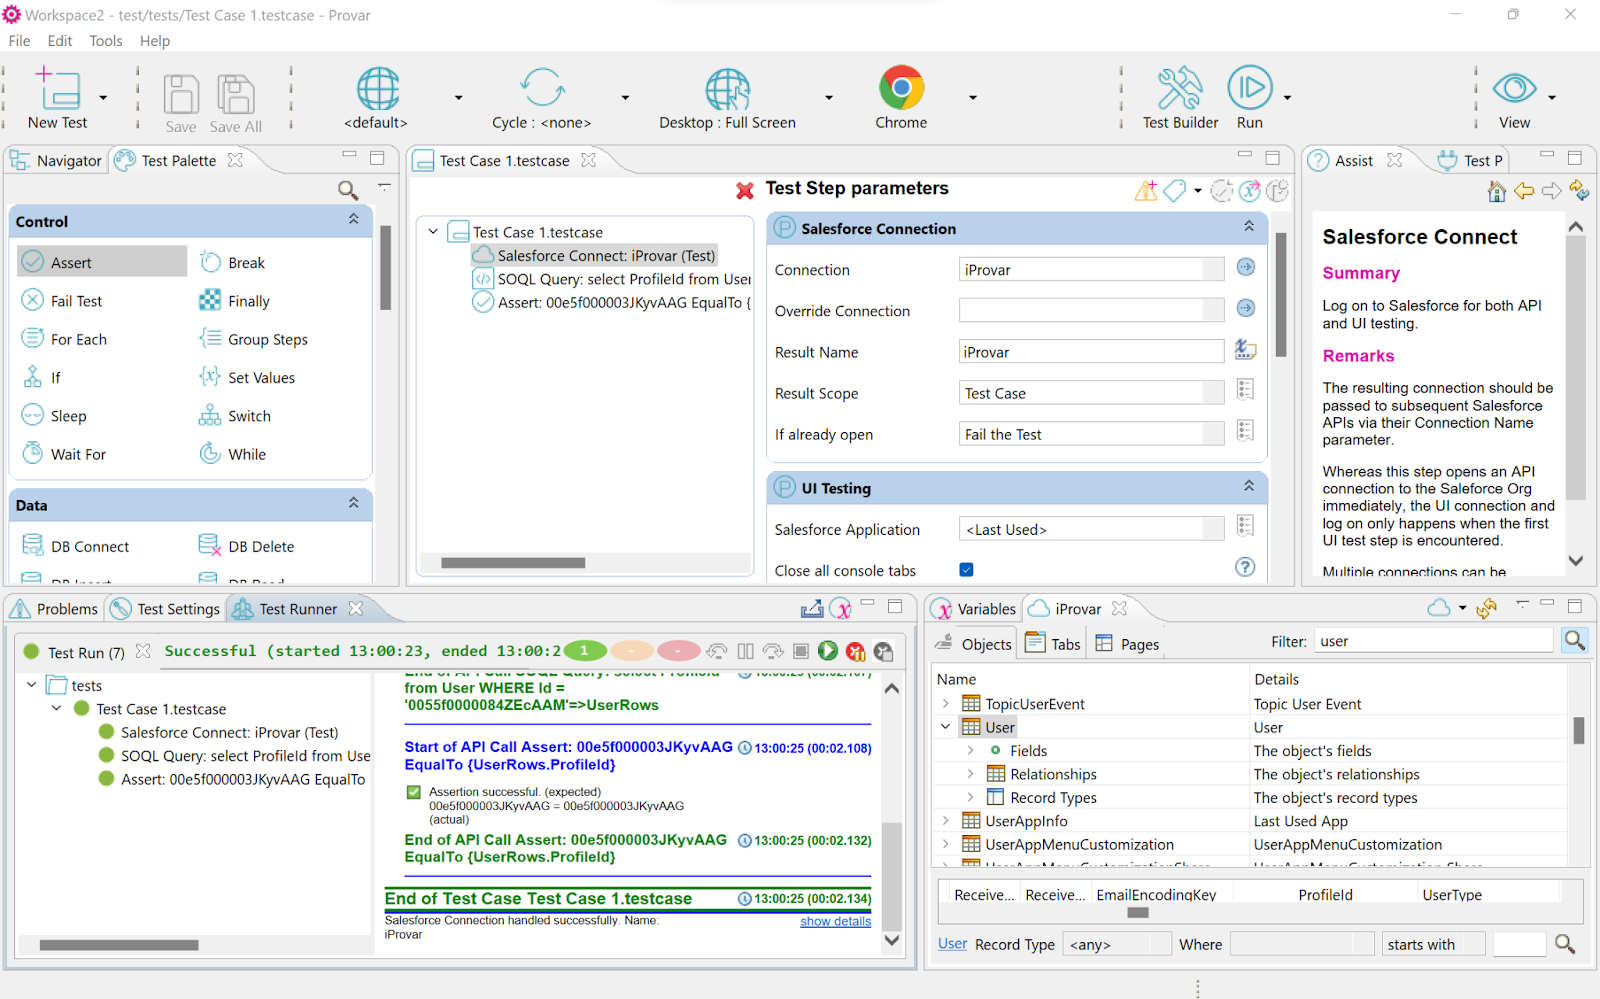Open the Run dropdown arrow
The height and width of the screenshot is (999, 1600).
coord(1287,98)
